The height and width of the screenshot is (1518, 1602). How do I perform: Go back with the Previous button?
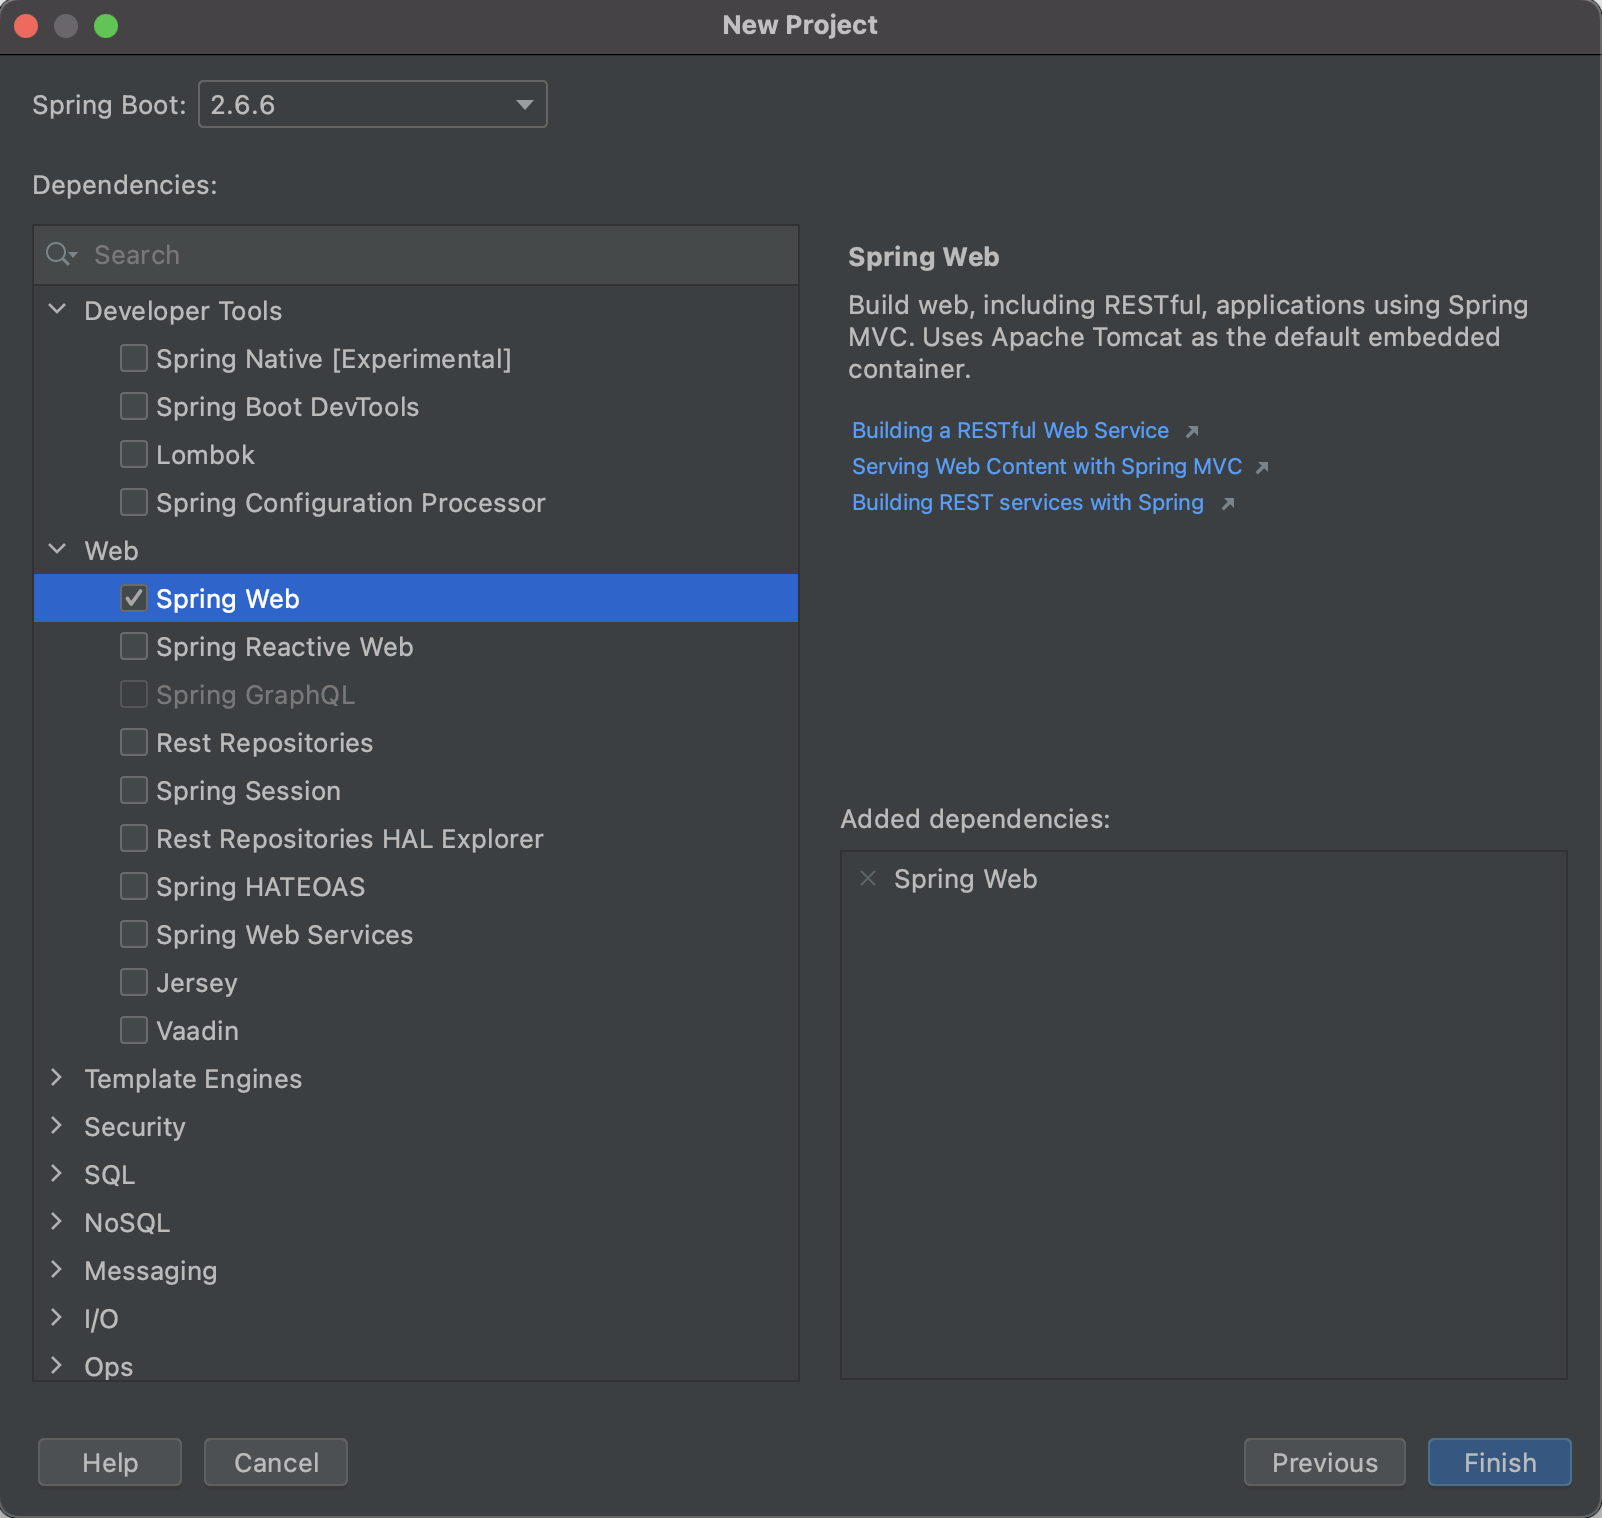click(1325, 1462)
